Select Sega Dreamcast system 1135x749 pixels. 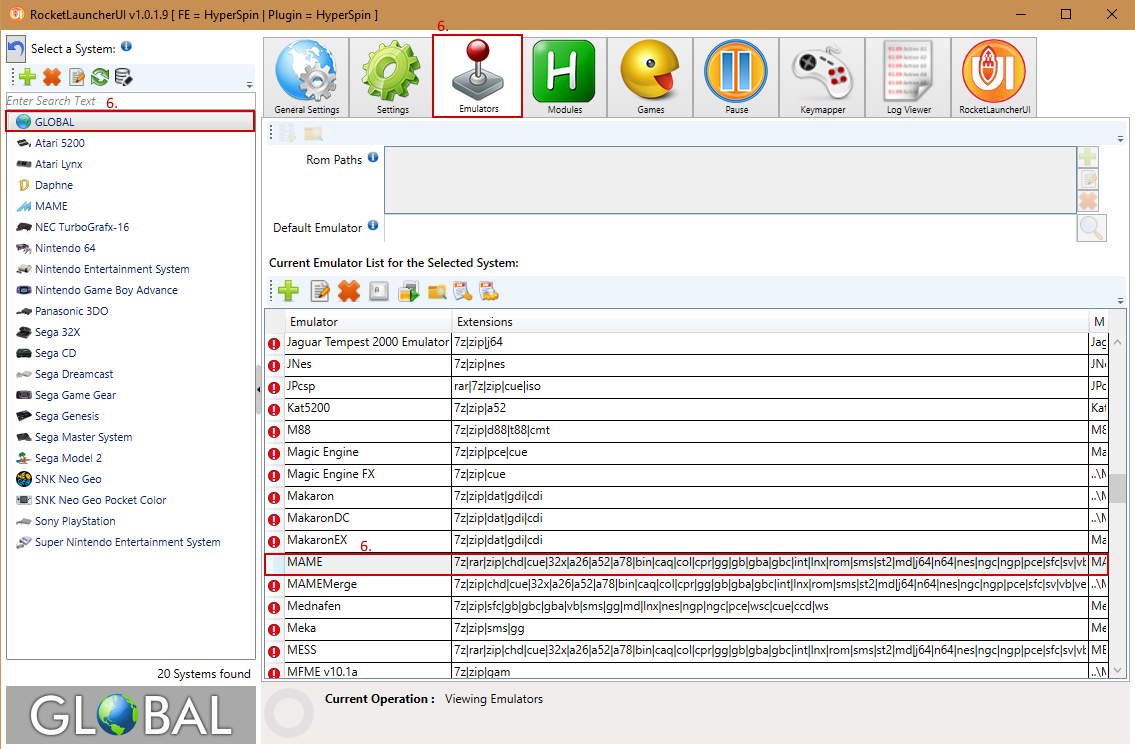74,374
